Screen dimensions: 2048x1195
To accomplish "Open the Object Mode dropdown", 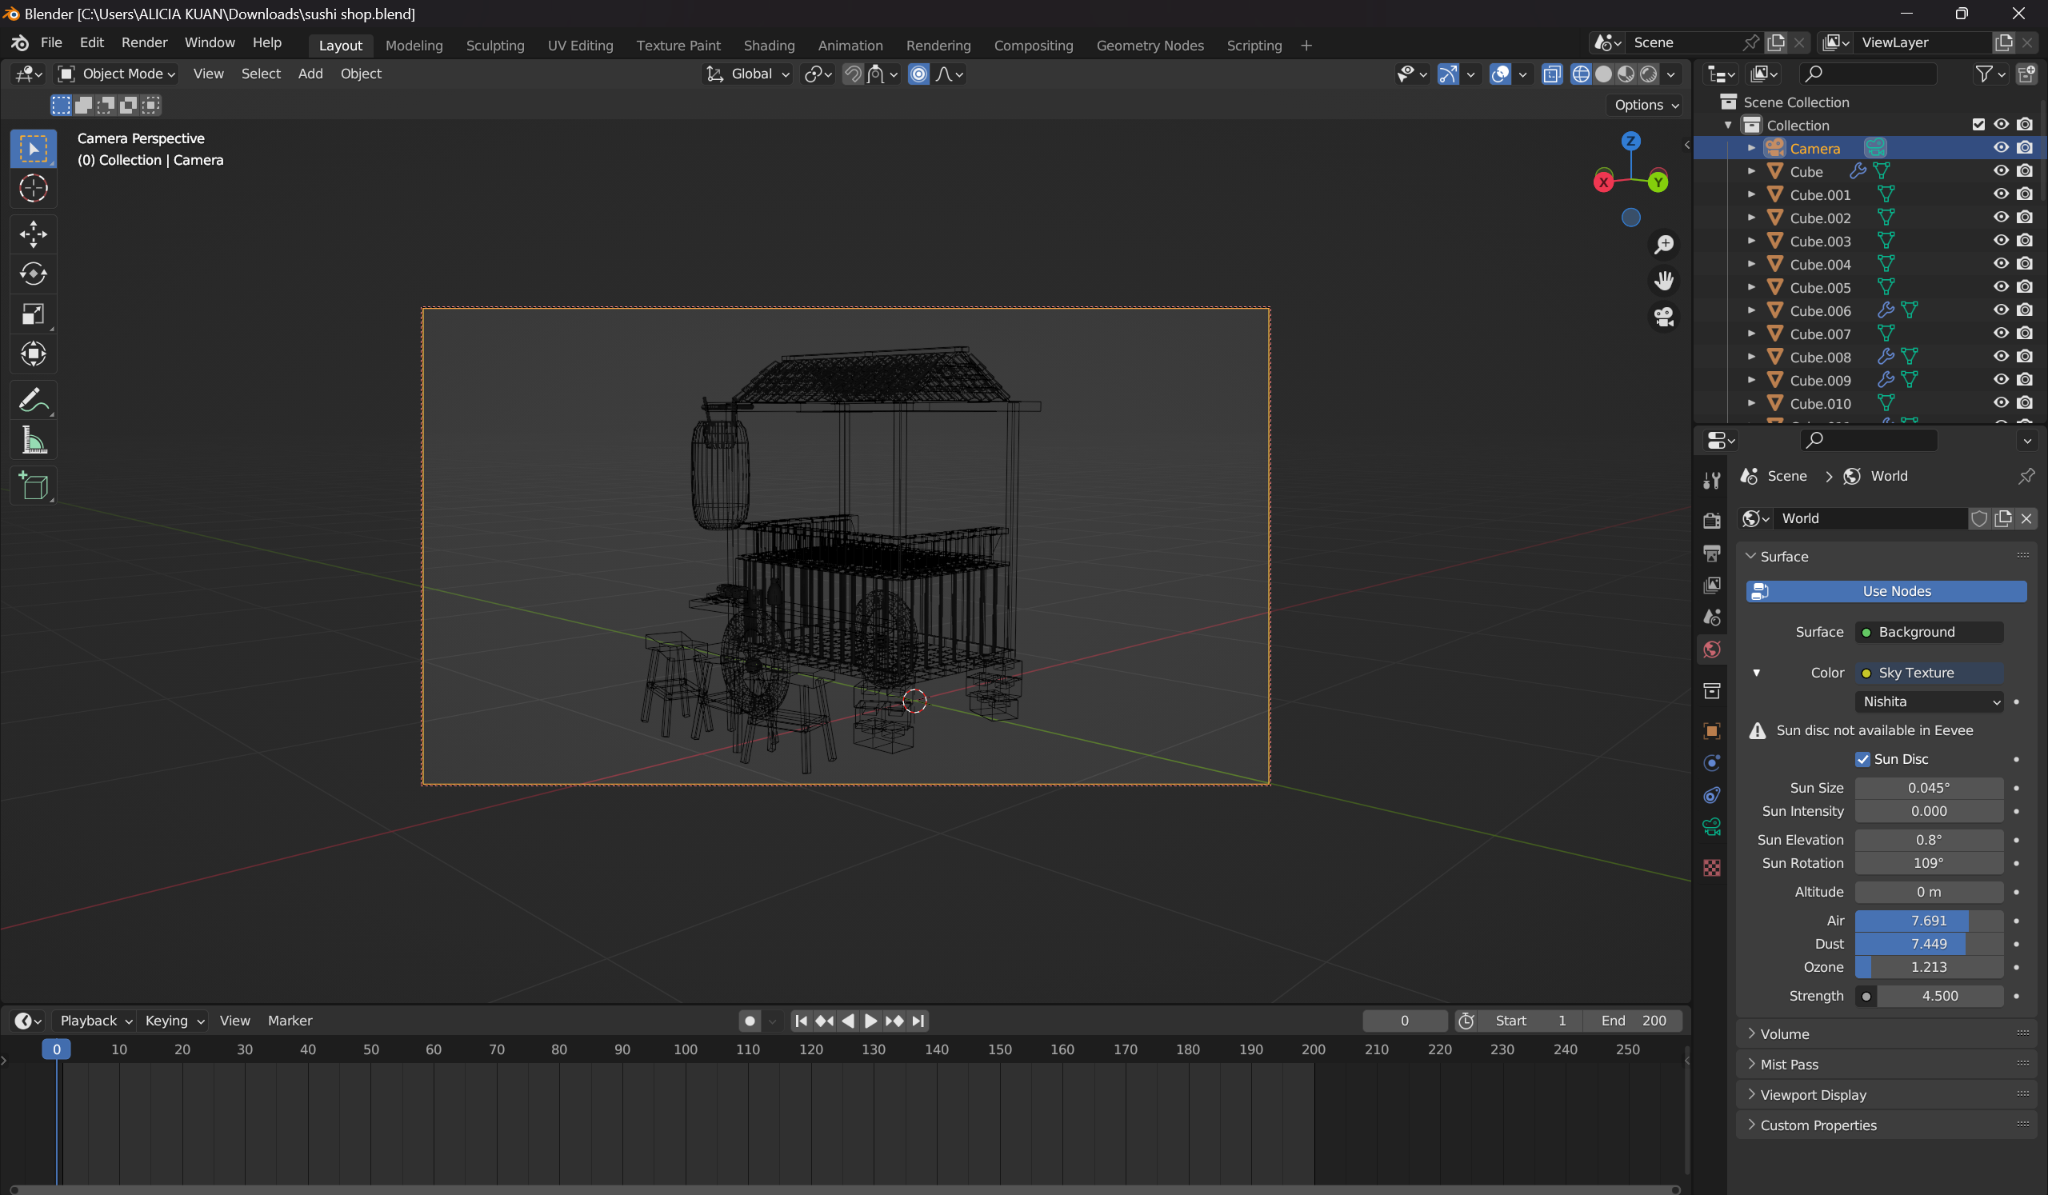I will point(117,74).
